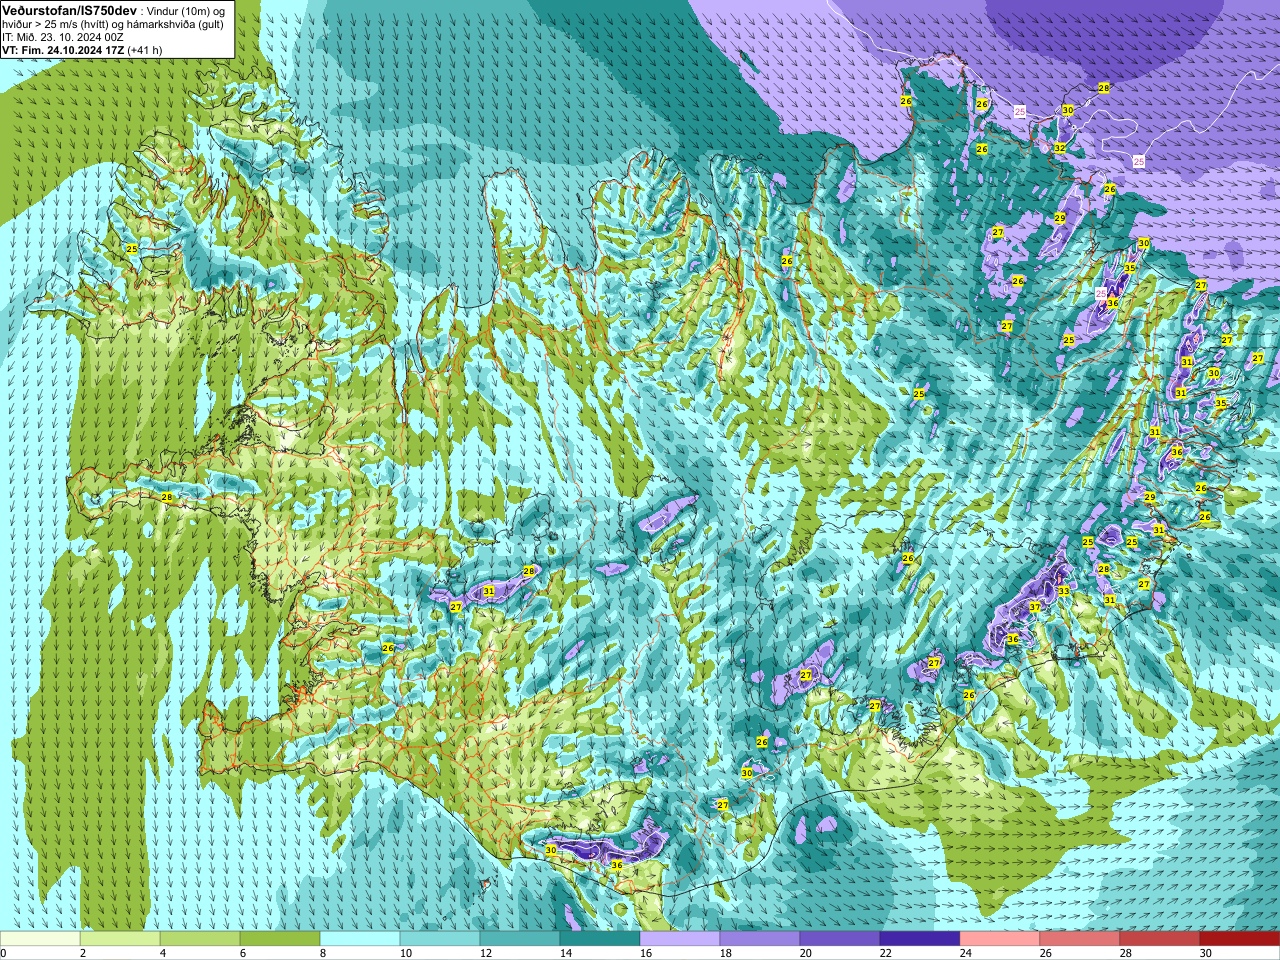
Task: Click the 28–30 red legend swatch
Action: (x=1160, y=939)
